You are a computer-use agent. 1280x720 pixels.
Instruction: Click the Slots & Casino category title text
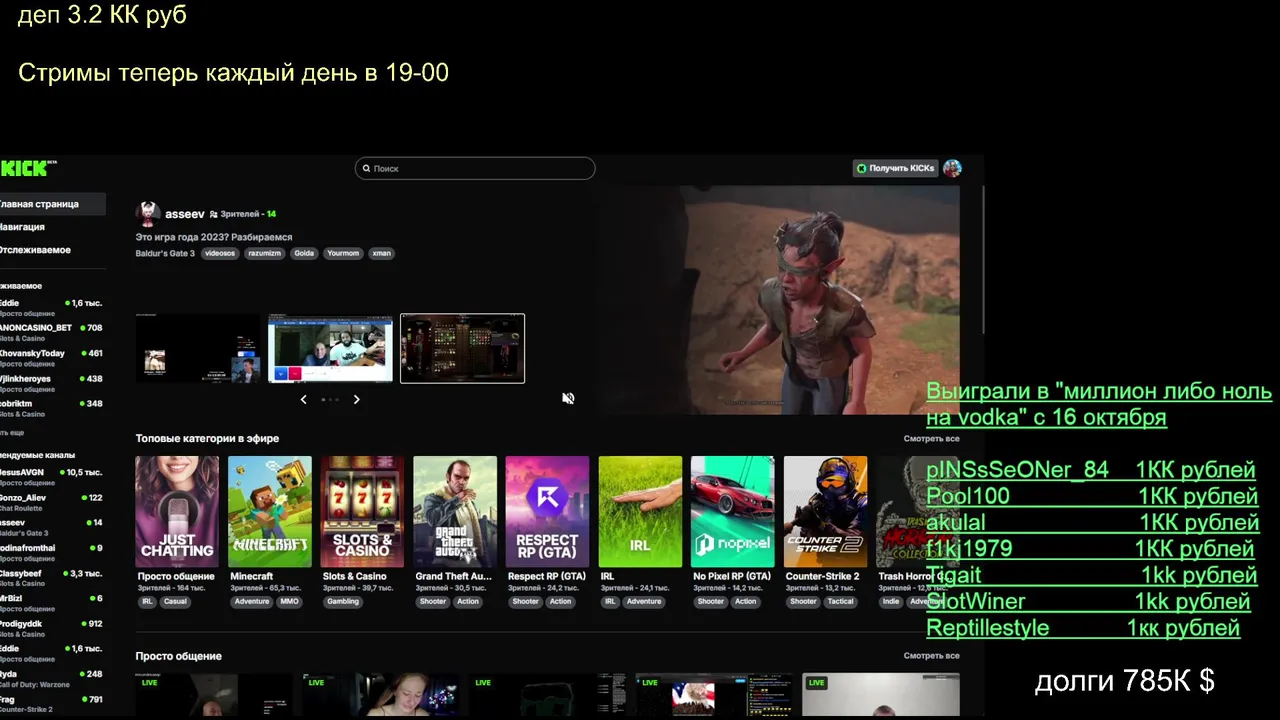[x=355, y=577]
